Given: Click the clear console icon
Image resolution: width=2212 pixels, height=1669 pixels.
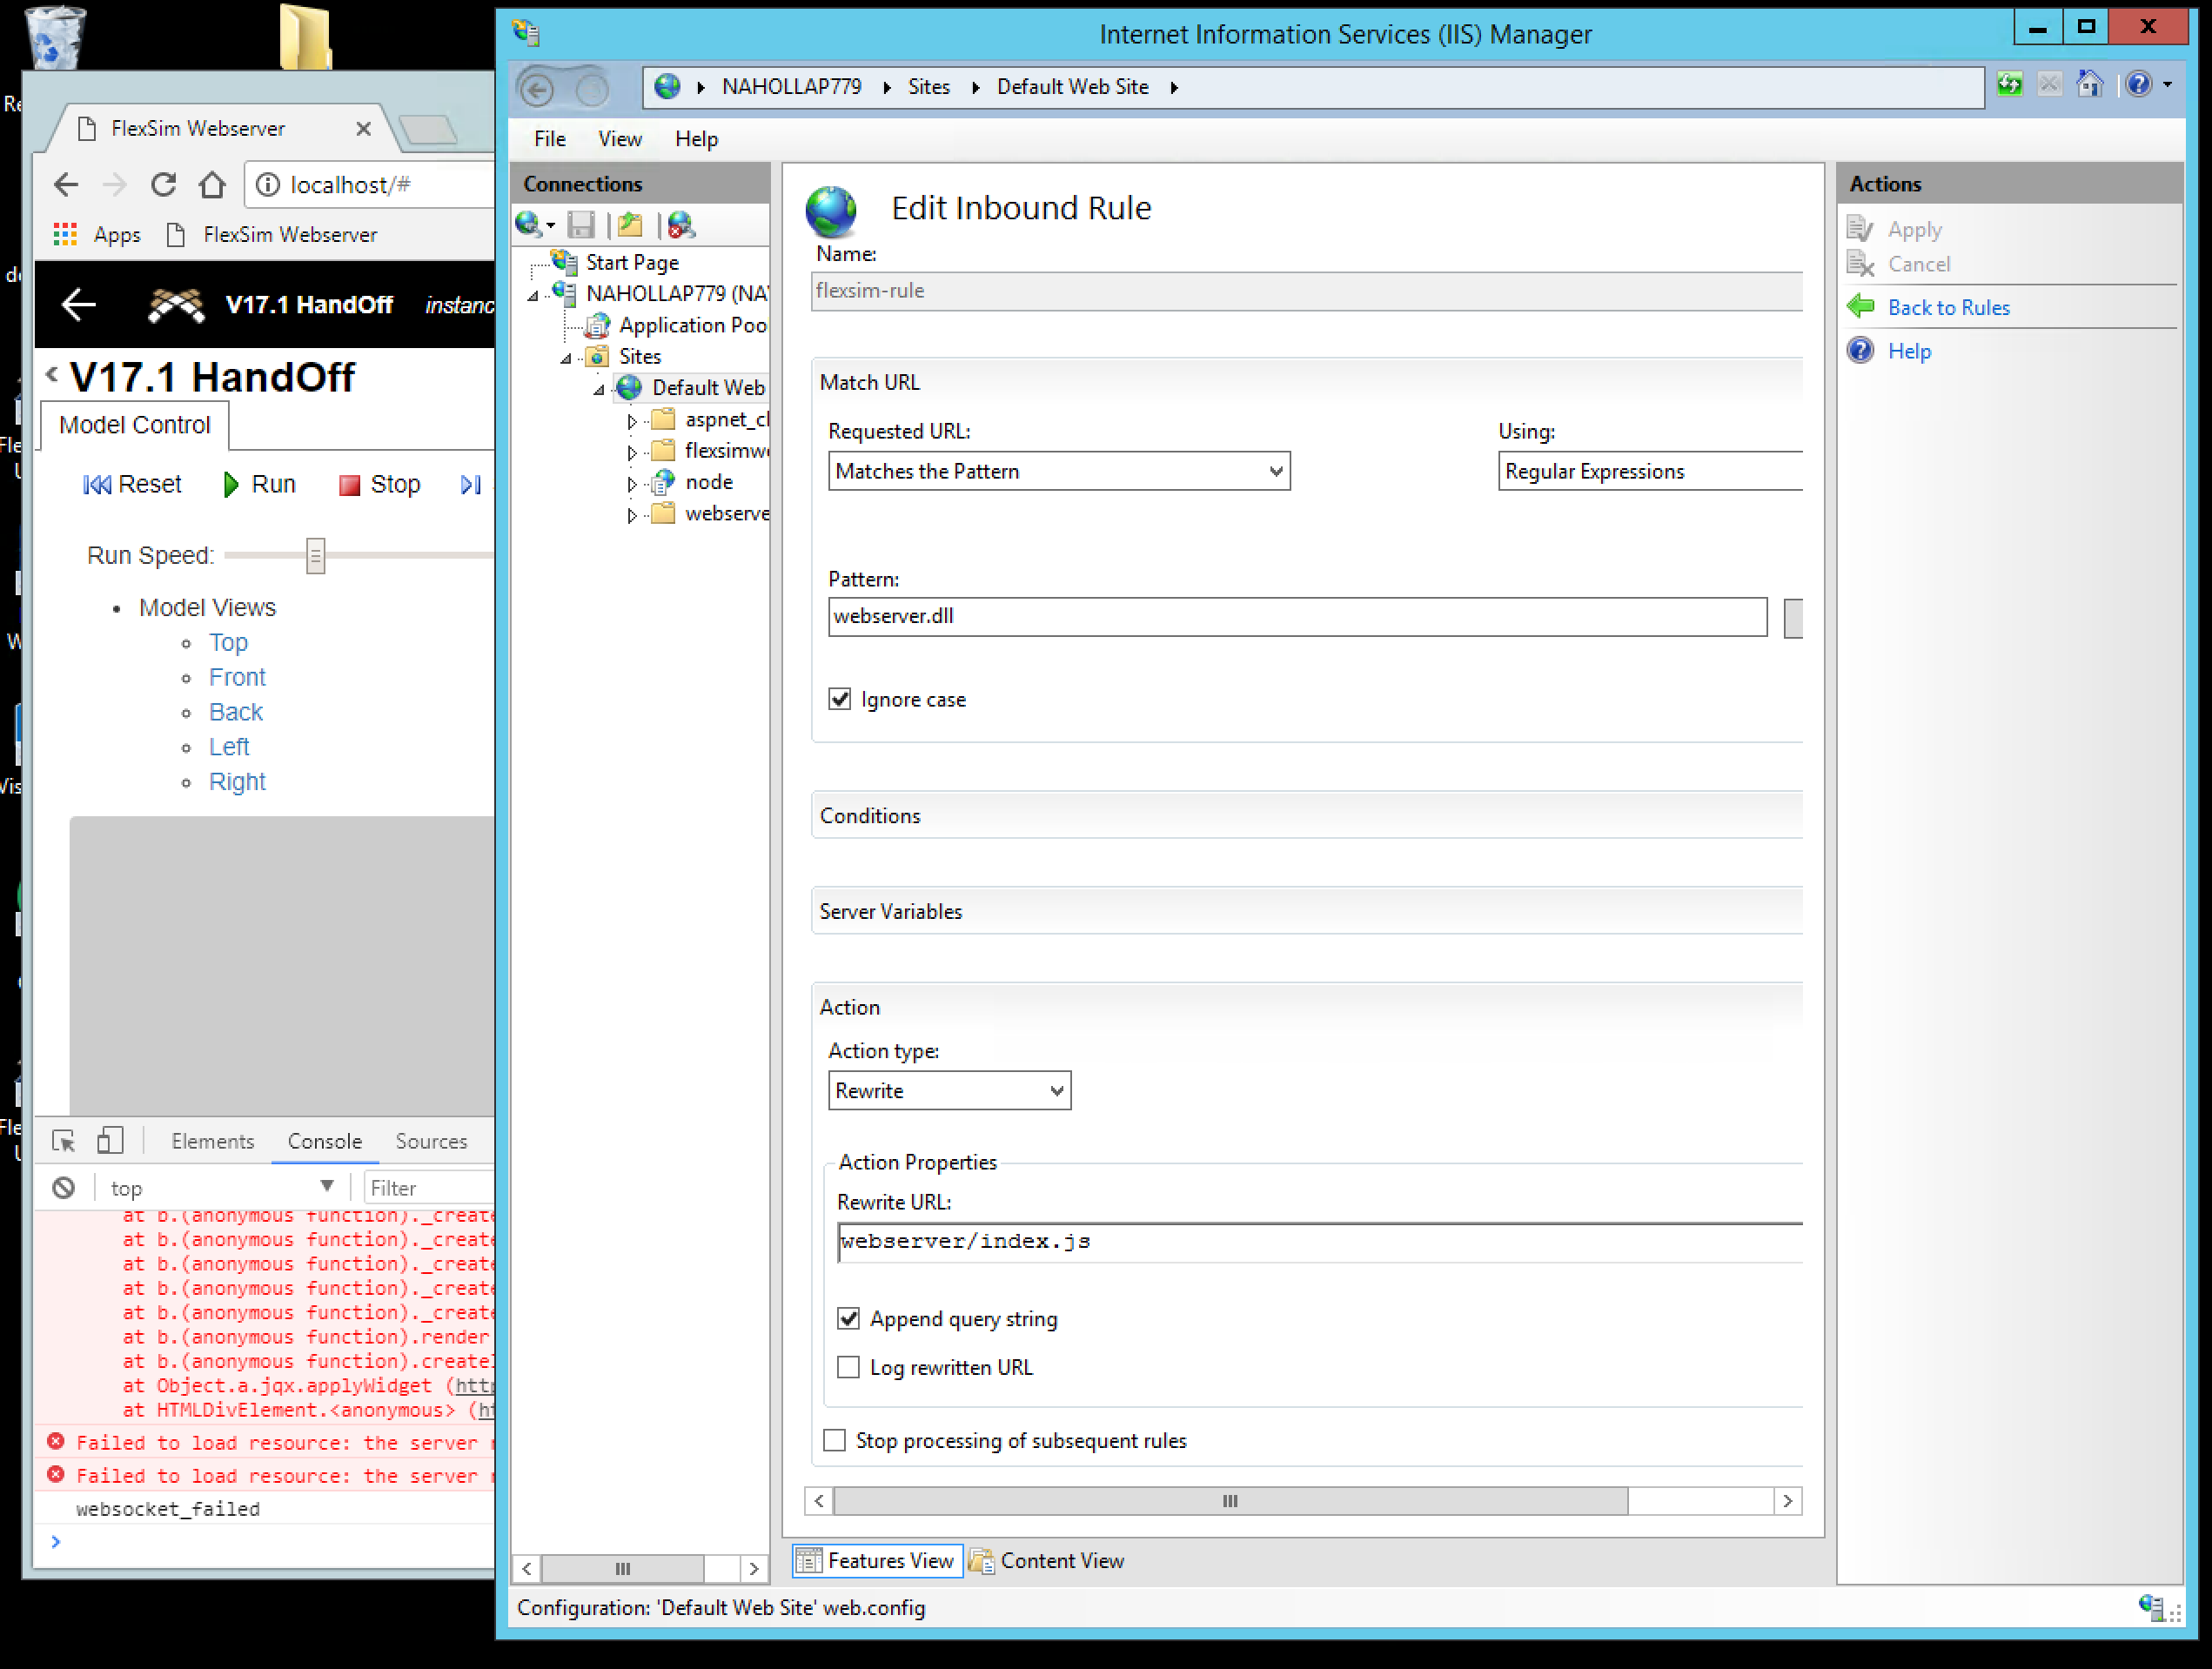Looking at the screenshot, I should (x=64, y=1188).
